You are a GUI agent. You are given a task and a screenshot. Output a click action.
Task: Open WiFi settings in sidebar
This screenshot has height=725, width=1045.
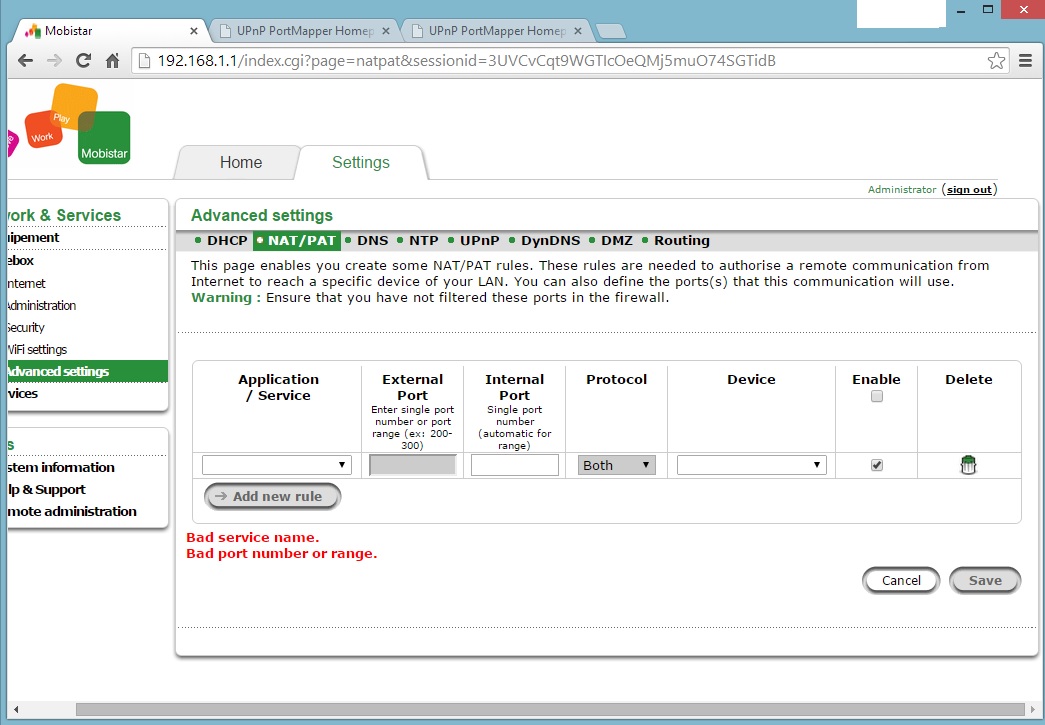37,349
